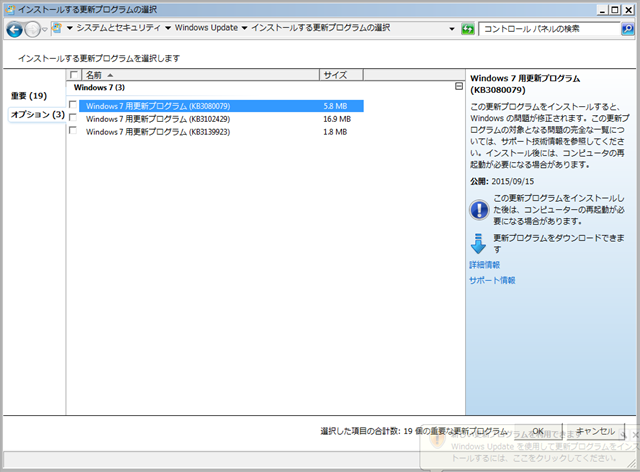This screenshot has height=472, width=640.
Task: Click the Control Panel icon in address bar
Action: (57, 28)
